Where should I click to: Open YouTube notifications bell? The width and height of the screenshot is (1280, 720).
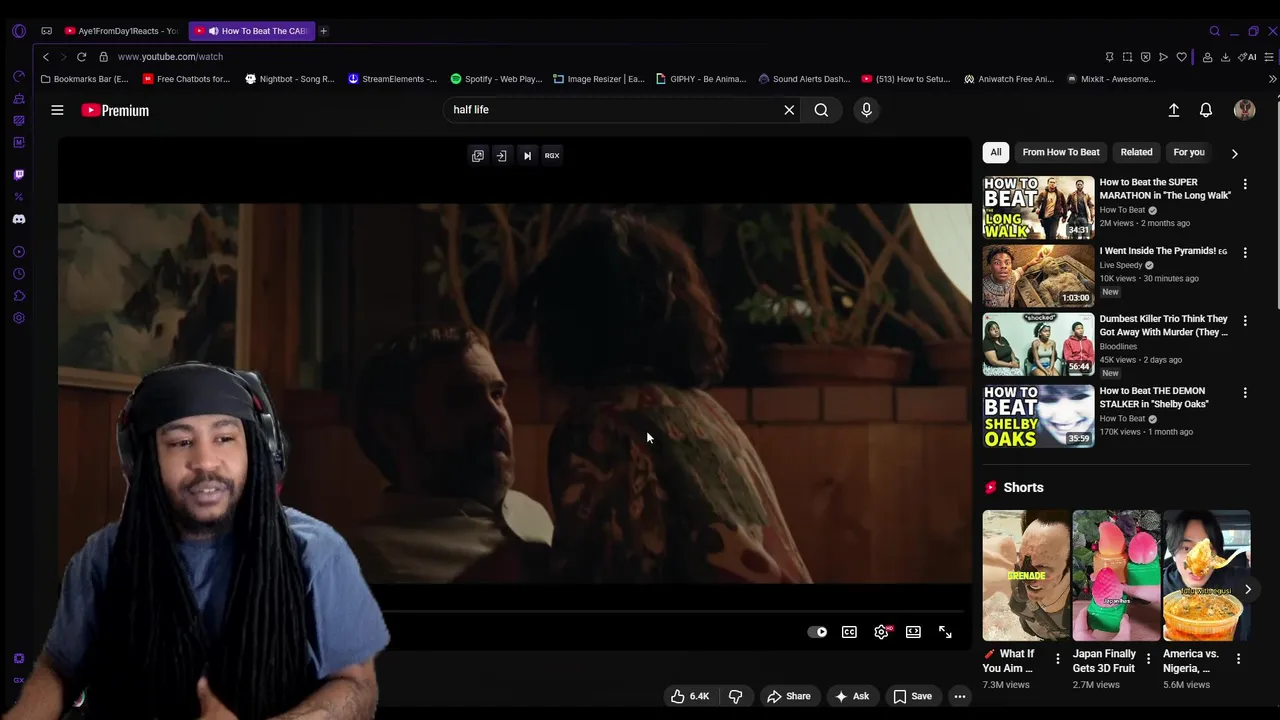click(x=1206, y=110)
